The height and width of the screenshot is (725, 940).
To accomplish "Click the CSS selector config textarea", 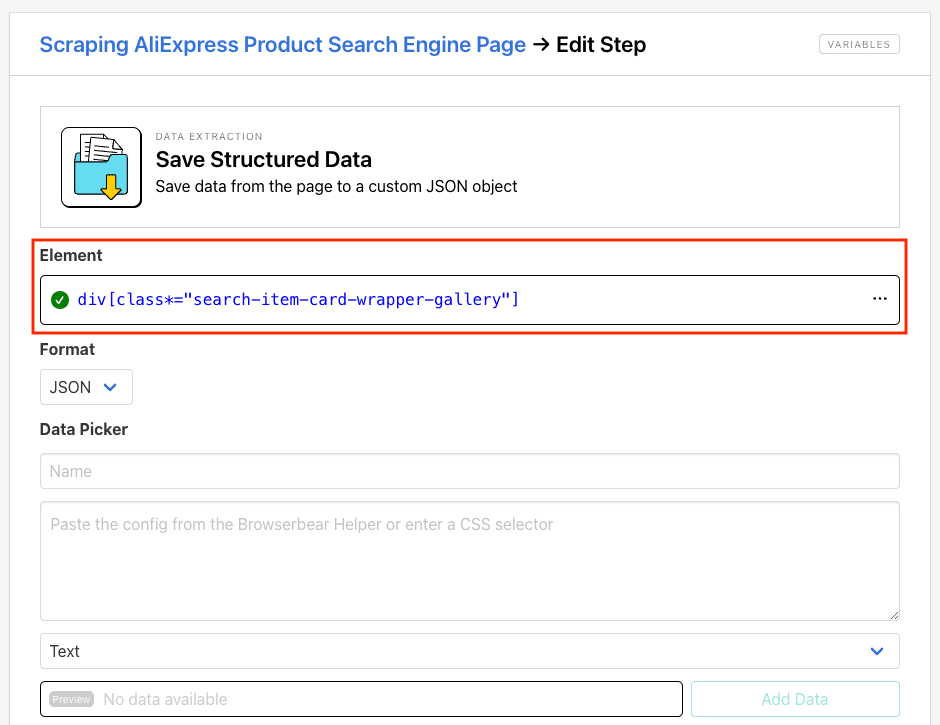I will point(469,561).
